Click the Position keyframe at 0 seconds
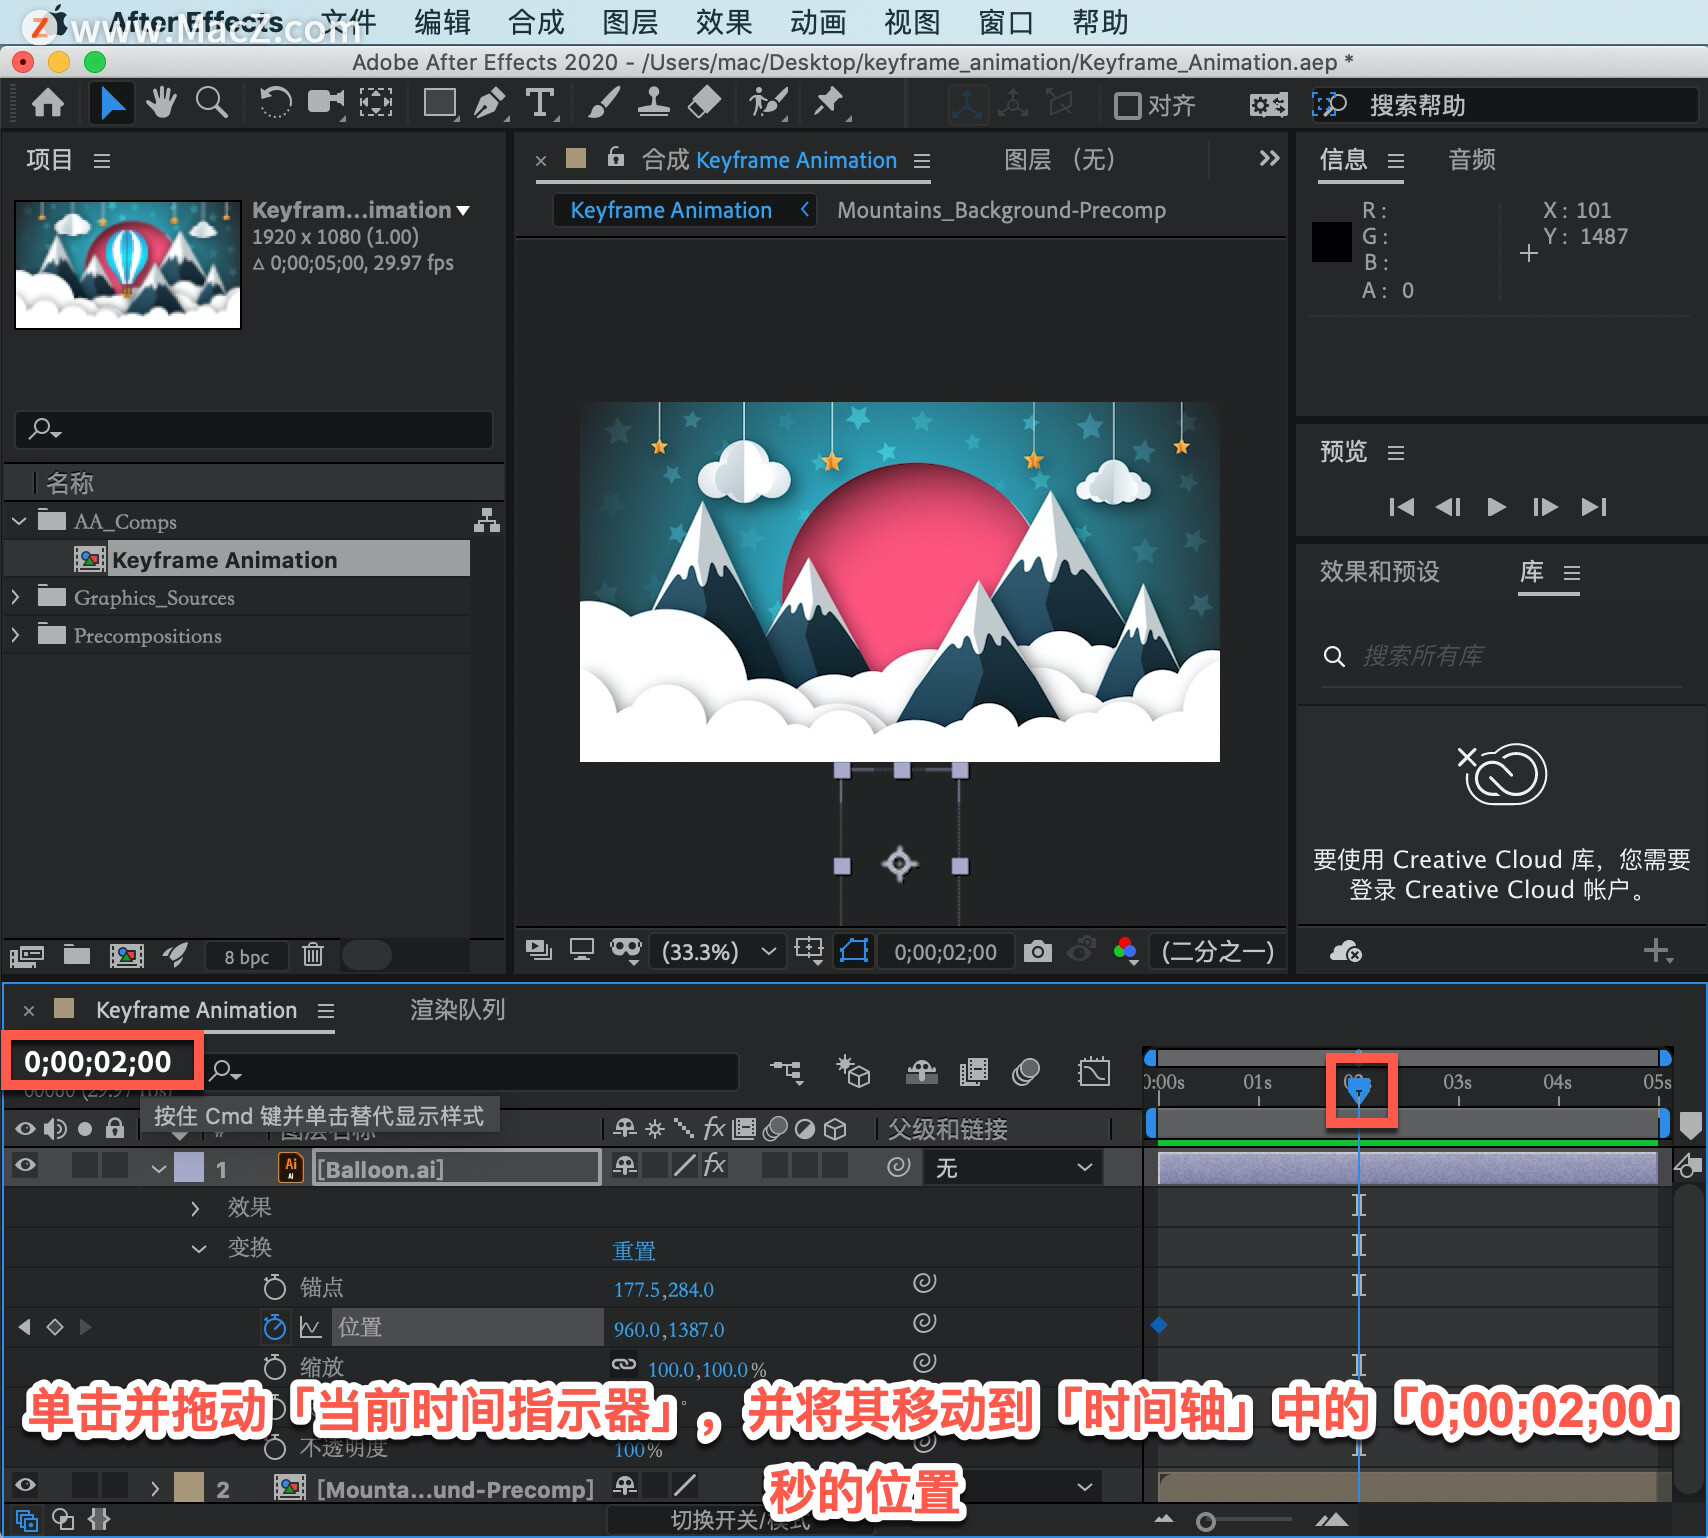 tap(1159, 1325)
